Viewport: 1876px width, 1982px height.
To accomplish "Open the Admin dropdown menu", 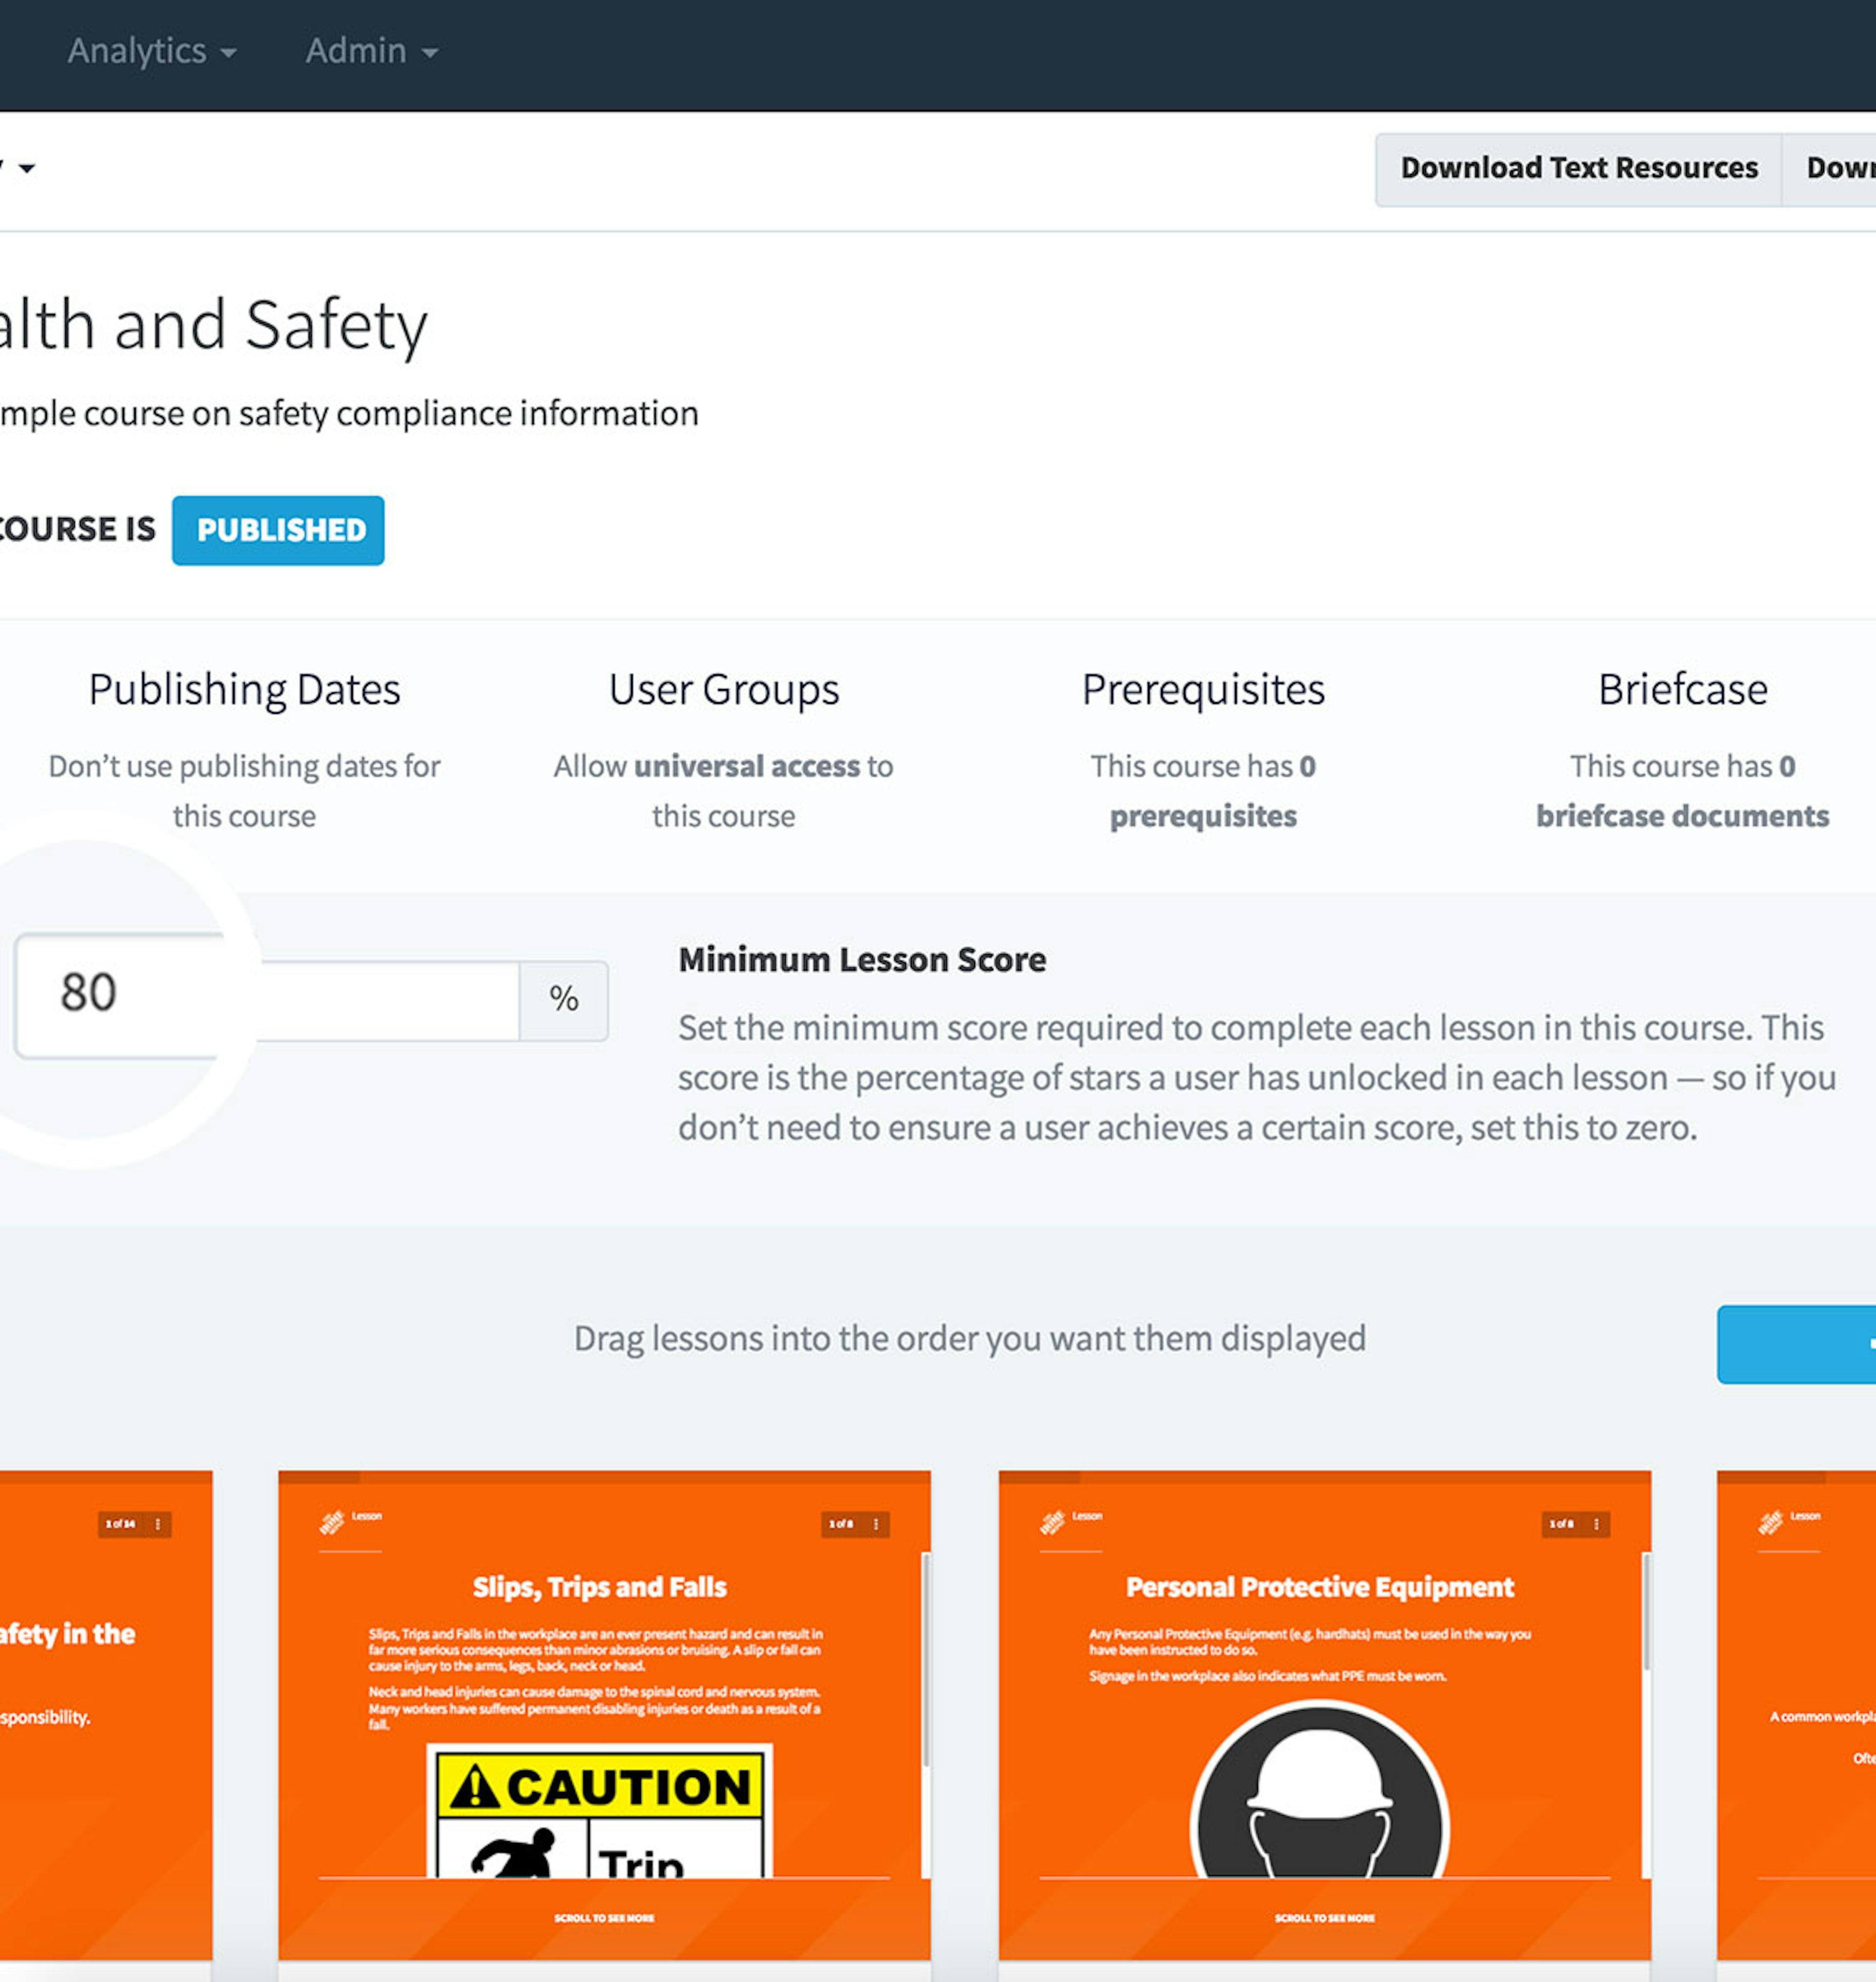I will coord(372,51).
